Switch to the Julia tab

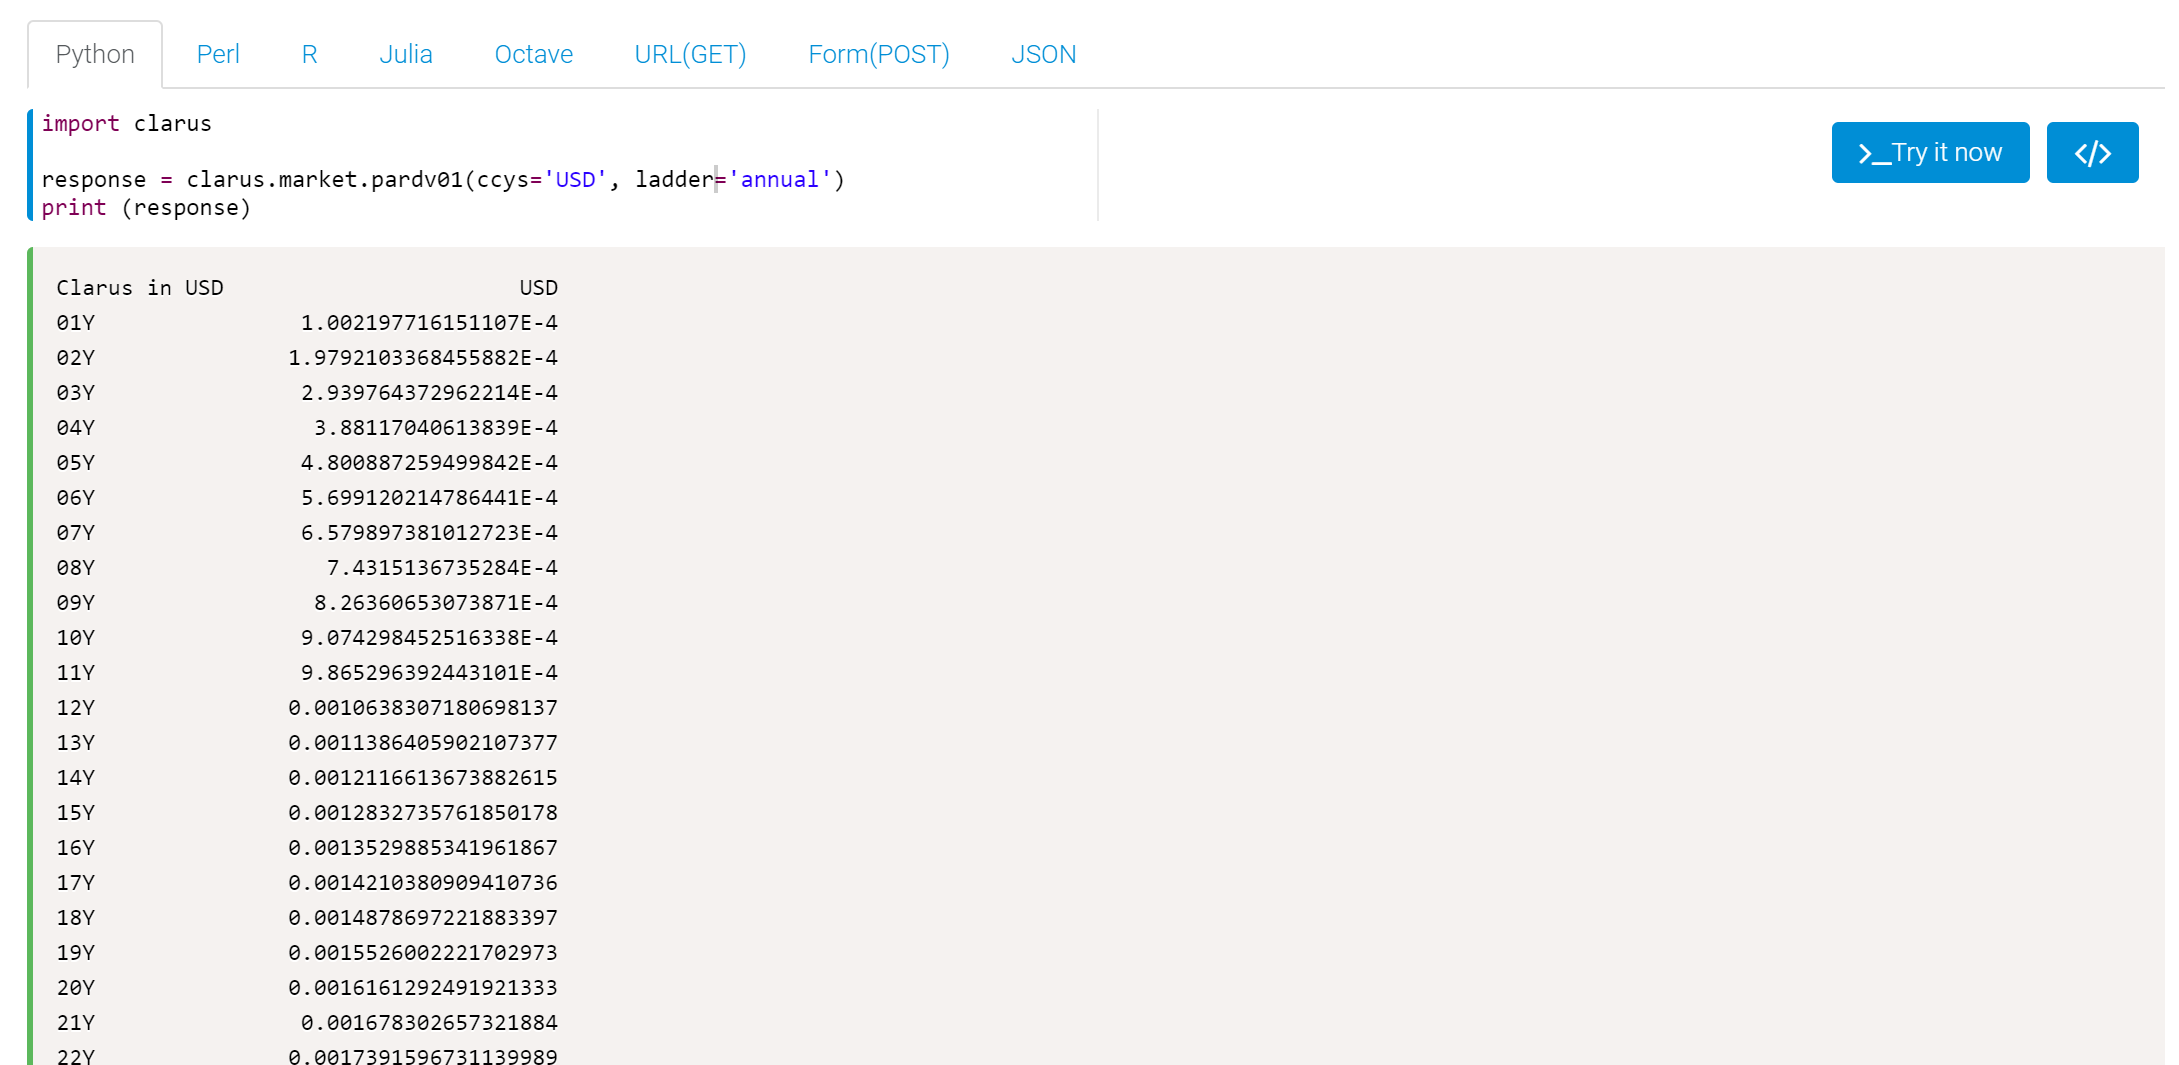pyautogui.click(x=406, y=54)
